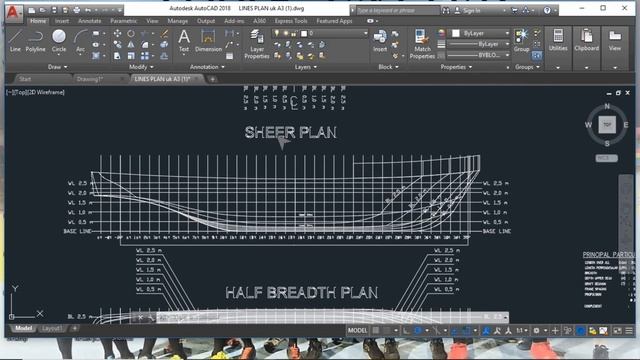Open the object color ByLayer swatch dropdown

click(478, 33)
